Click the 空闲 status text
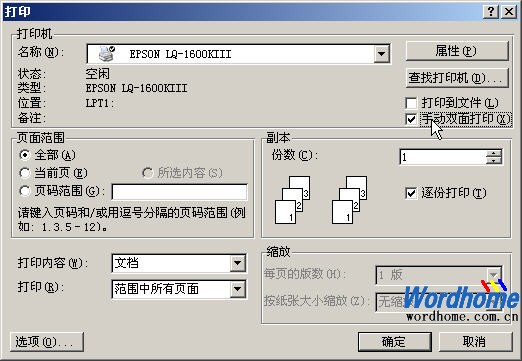522x361 pixels. [x=97, y=74]
